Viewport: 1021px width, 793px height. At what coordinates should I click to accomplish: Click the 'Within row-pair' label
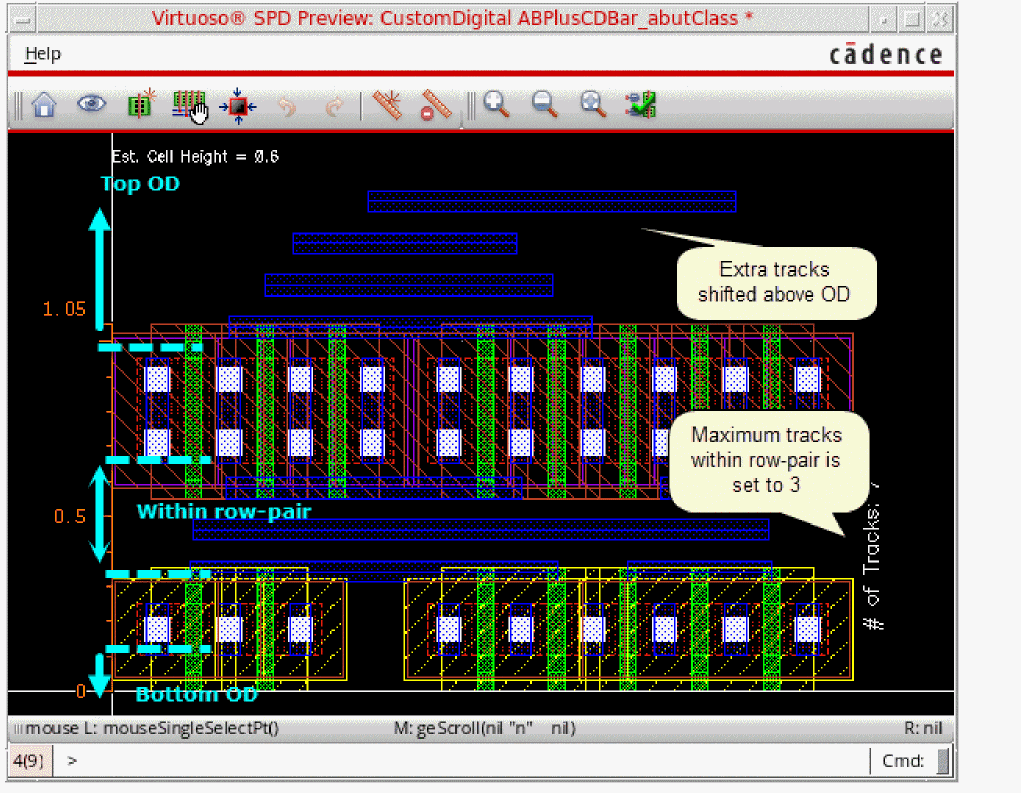[224, 511]
